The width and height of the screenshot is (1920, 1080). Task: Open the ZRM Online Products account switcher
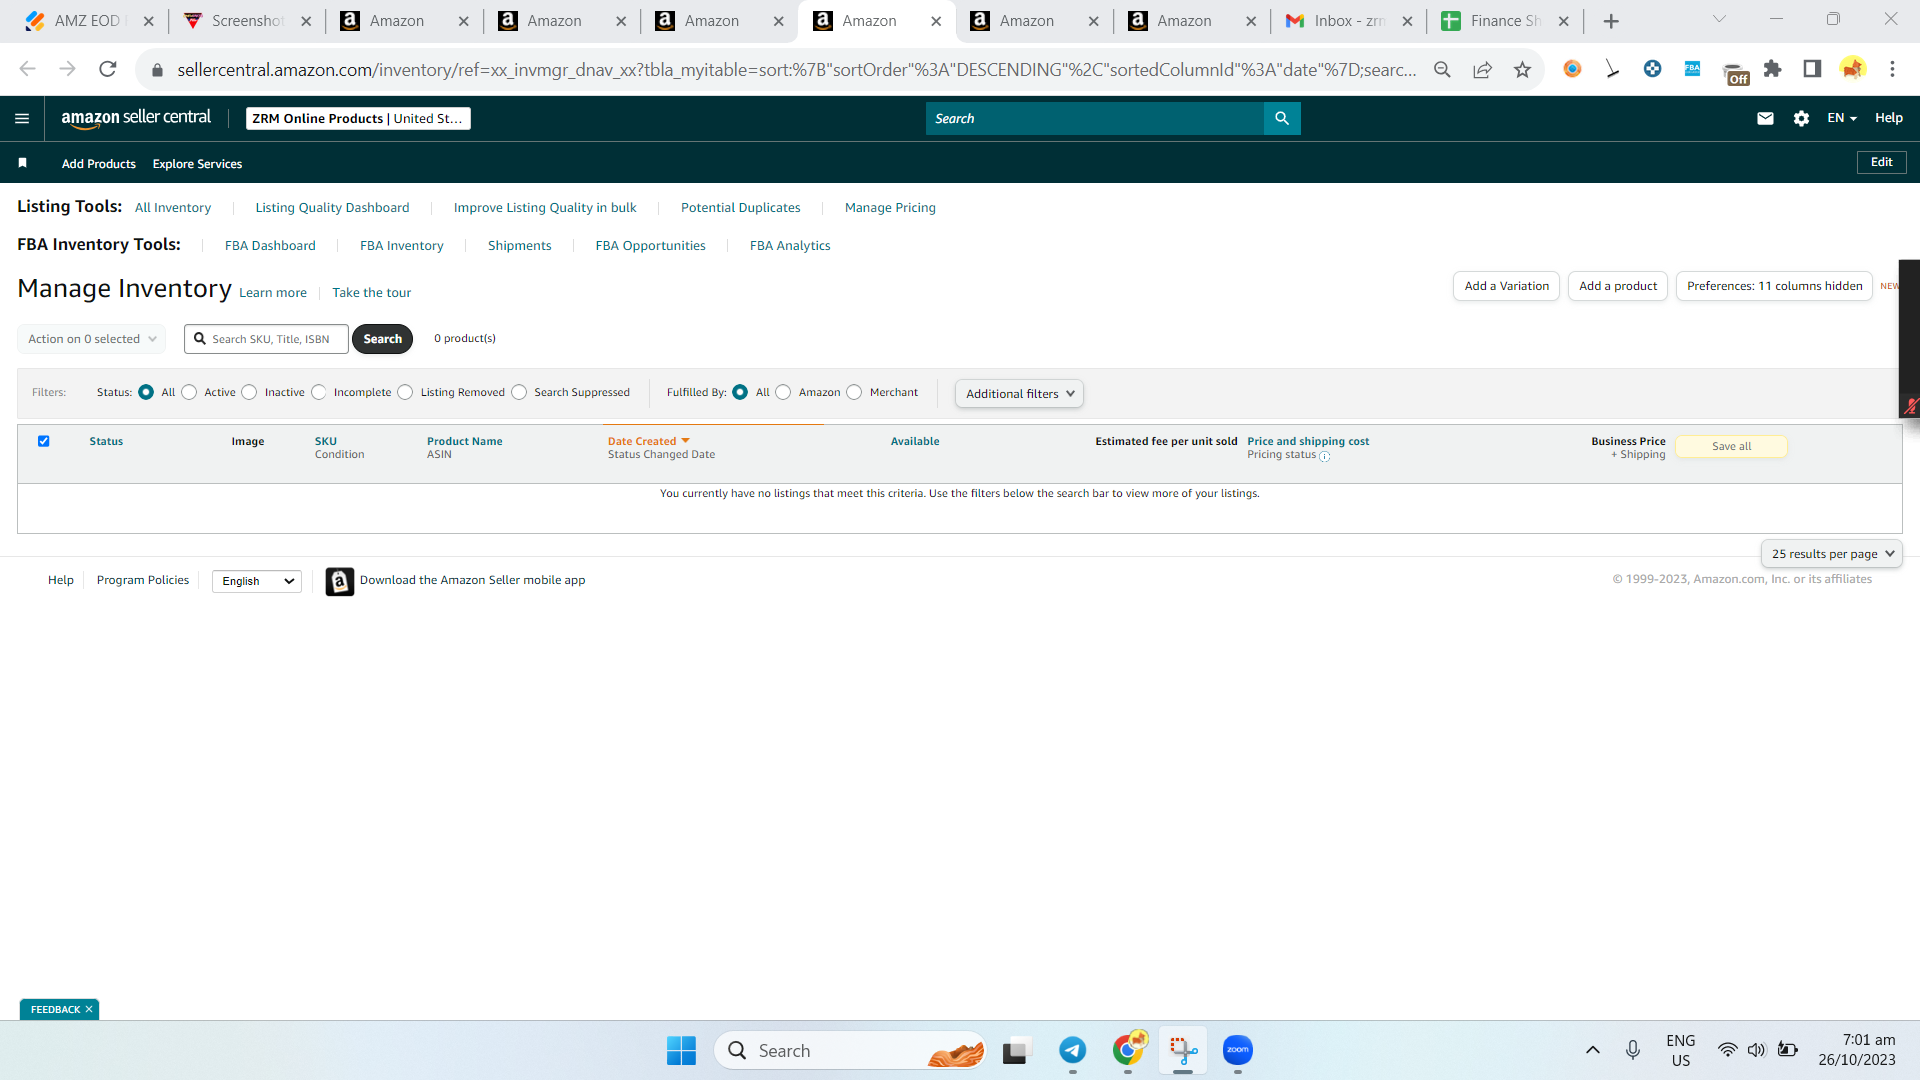(x=358, y=118)
